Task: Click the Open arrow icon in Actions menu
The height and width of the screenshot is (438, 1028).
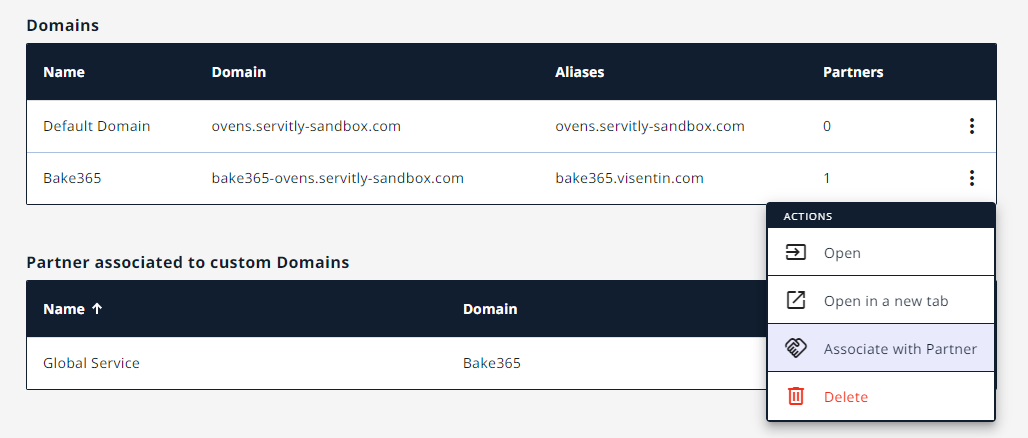Action: point(796,252)
